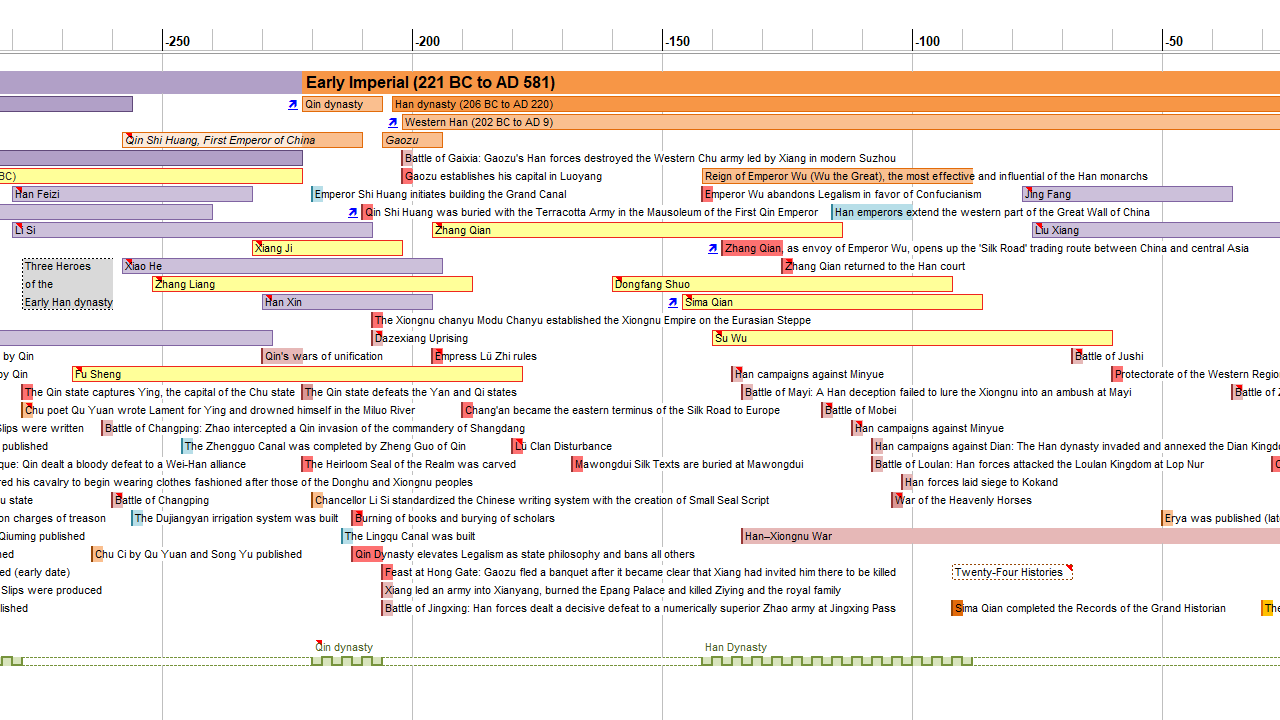
Task: Click the Dongfang Shuo yellow lifespan bar
Action: [x=782, y=284]
